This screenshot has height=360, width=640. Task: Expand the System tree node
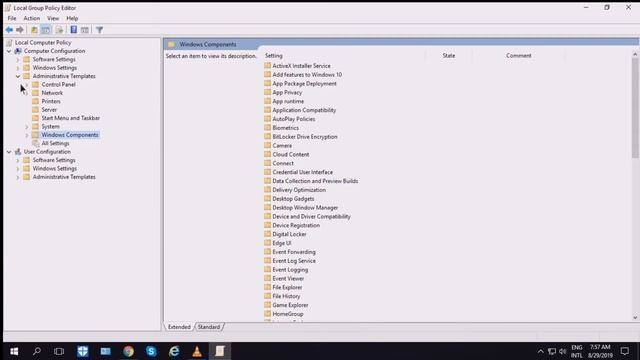tap(27, 127)
